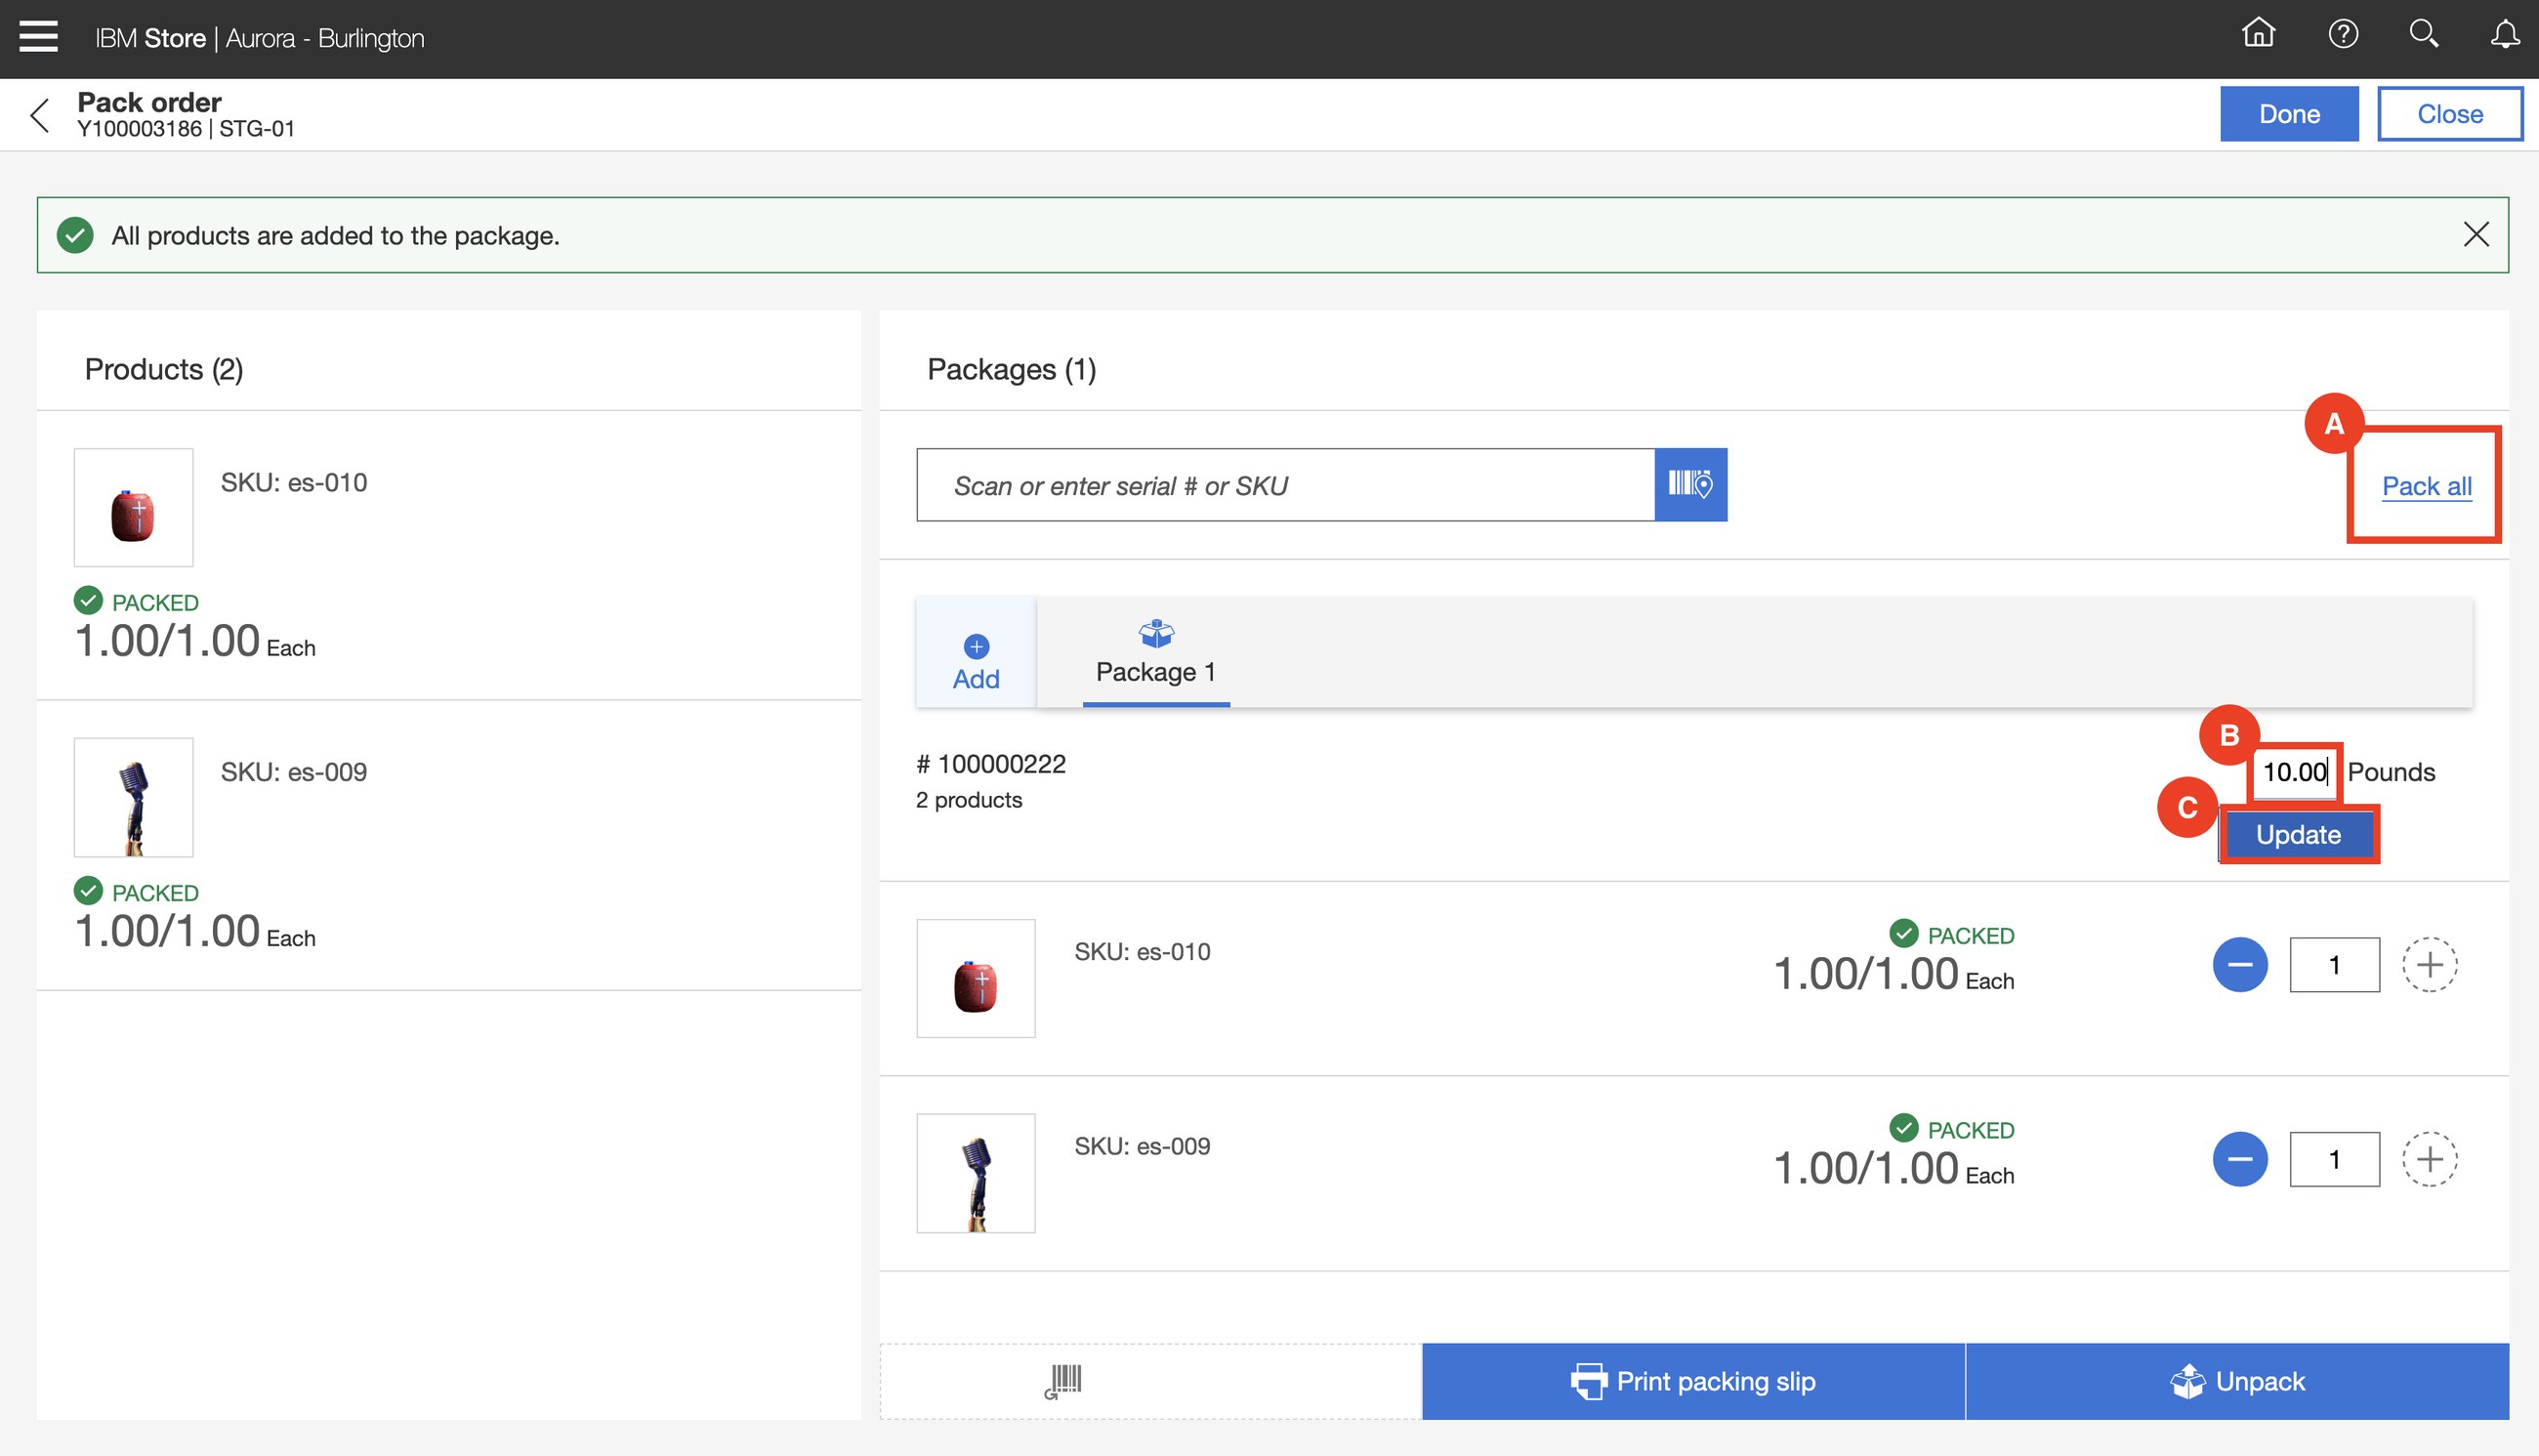The width and height of the screenshot is (2539, 1456).
Task: Click package number # 100000222
Action: tap(991, 765)
